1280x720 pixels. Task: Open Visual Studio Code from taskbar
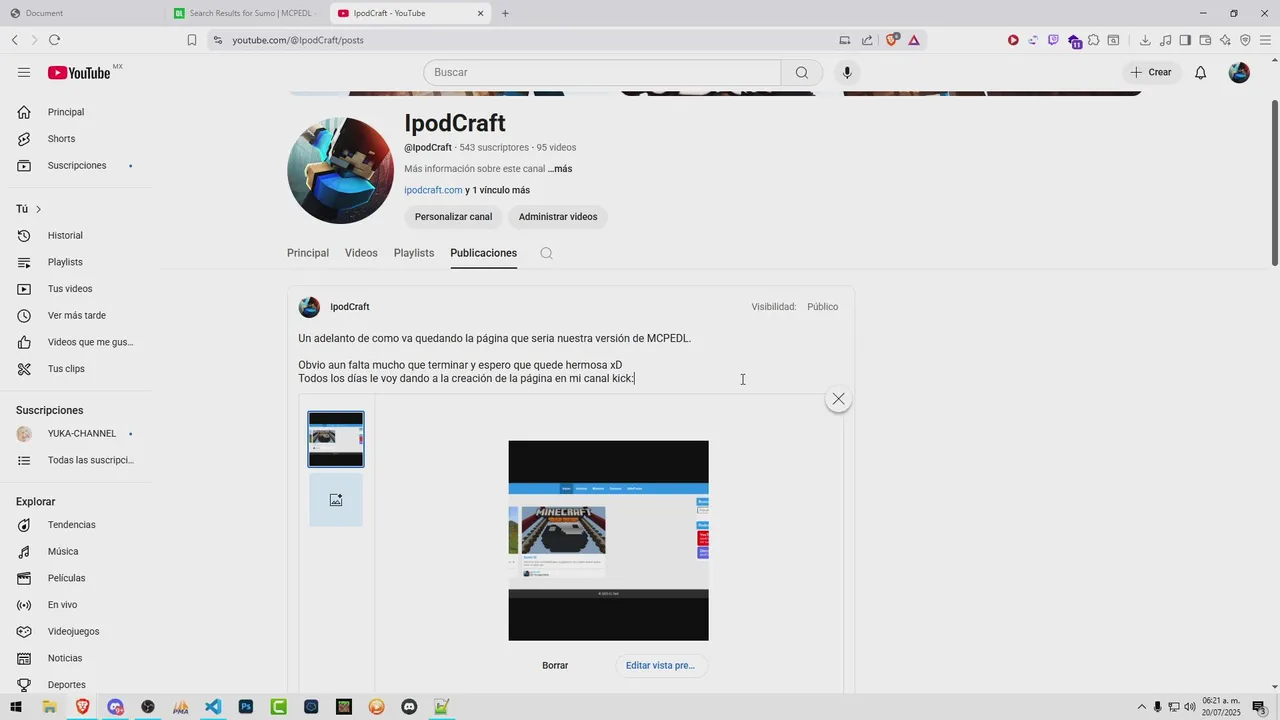213,707
